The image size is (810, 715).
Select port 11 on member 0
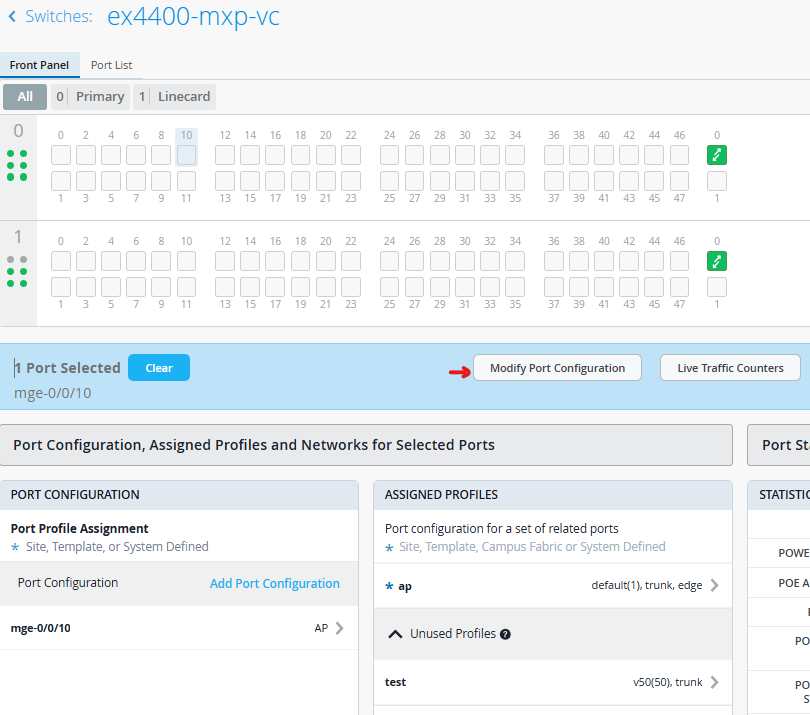point(186,181)
